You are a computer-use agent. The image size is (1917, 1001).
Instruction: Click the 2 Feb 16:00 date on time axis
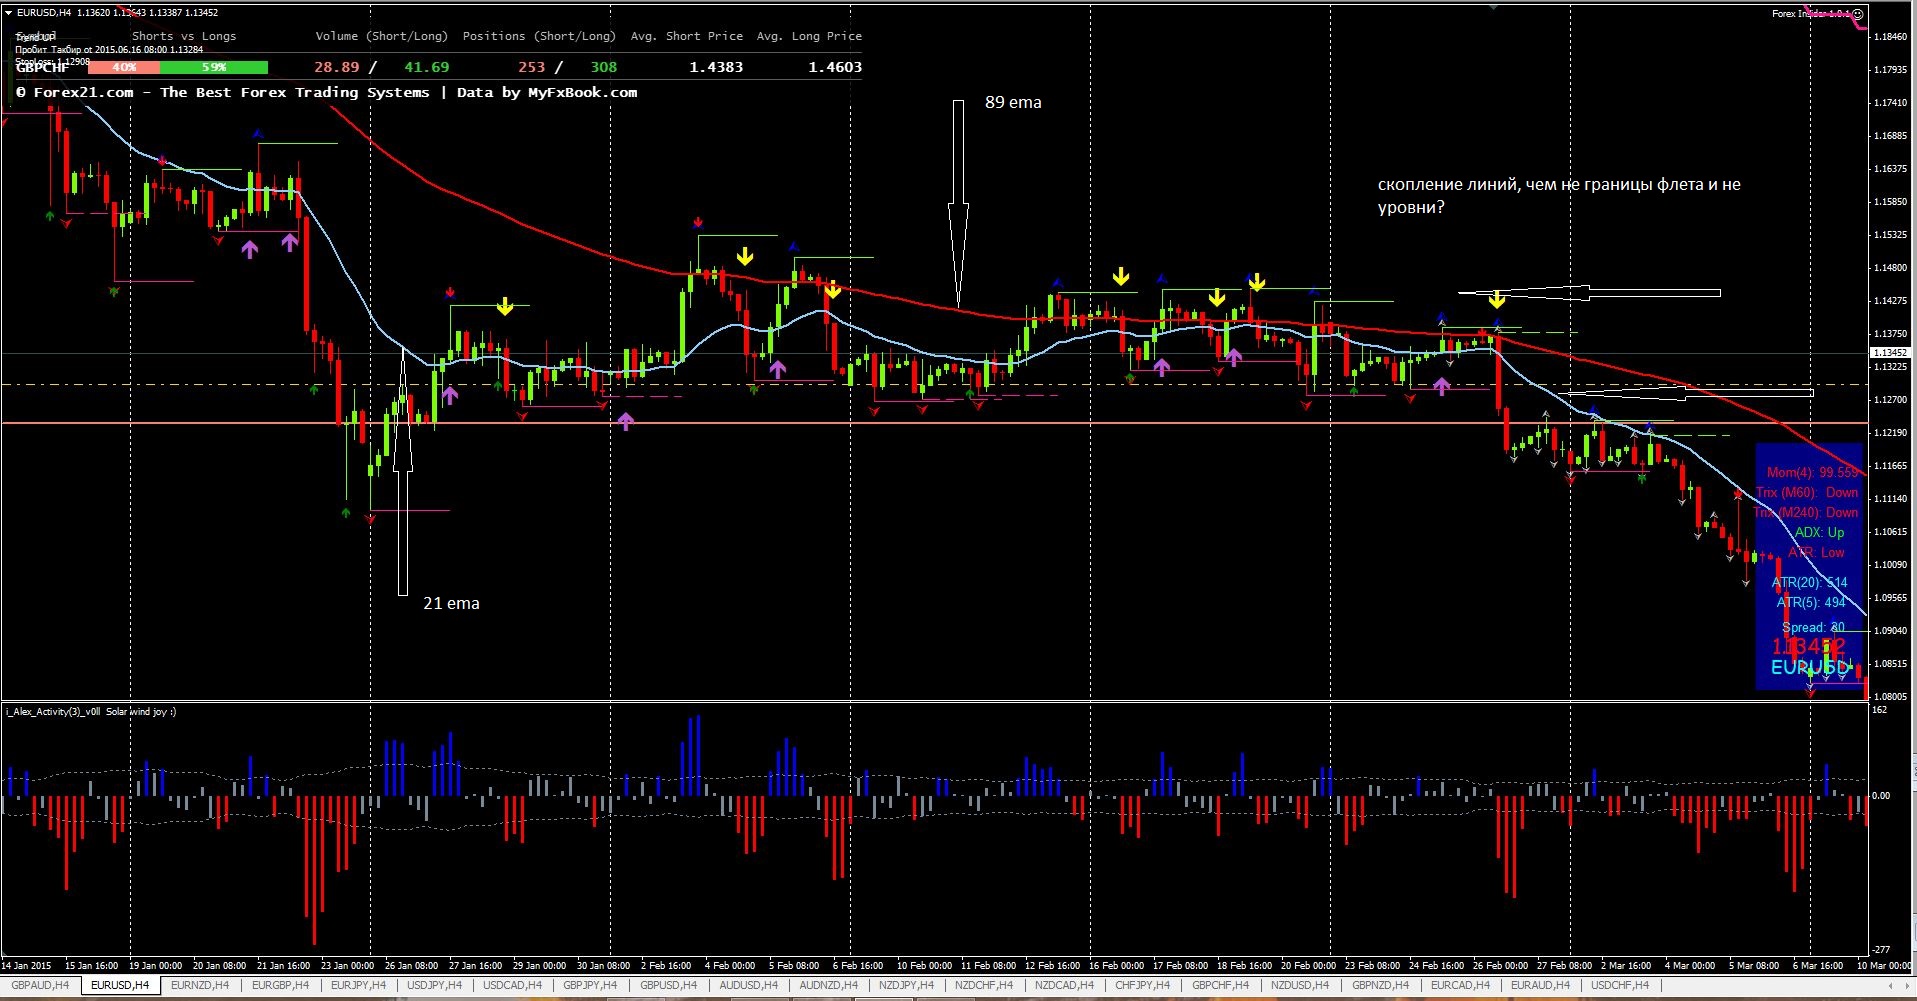click(x=667, y=966)
